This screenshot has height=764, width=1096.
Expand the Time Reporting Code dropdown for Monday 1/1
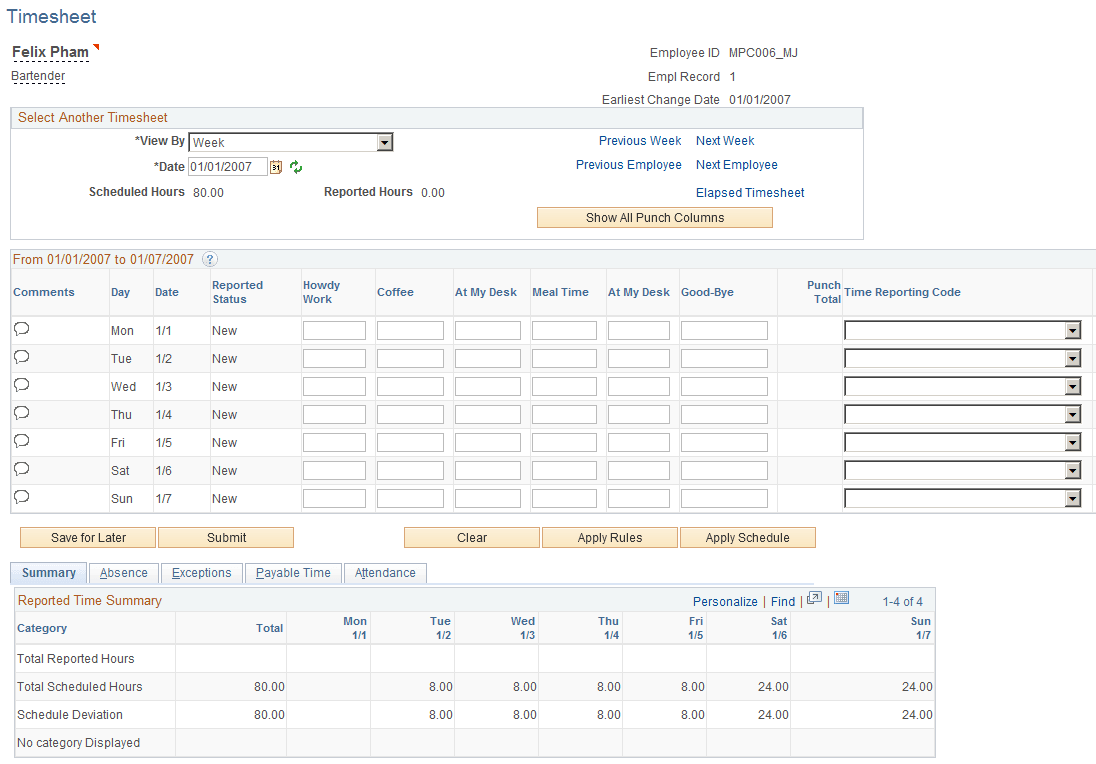(x=1072, y=329)
